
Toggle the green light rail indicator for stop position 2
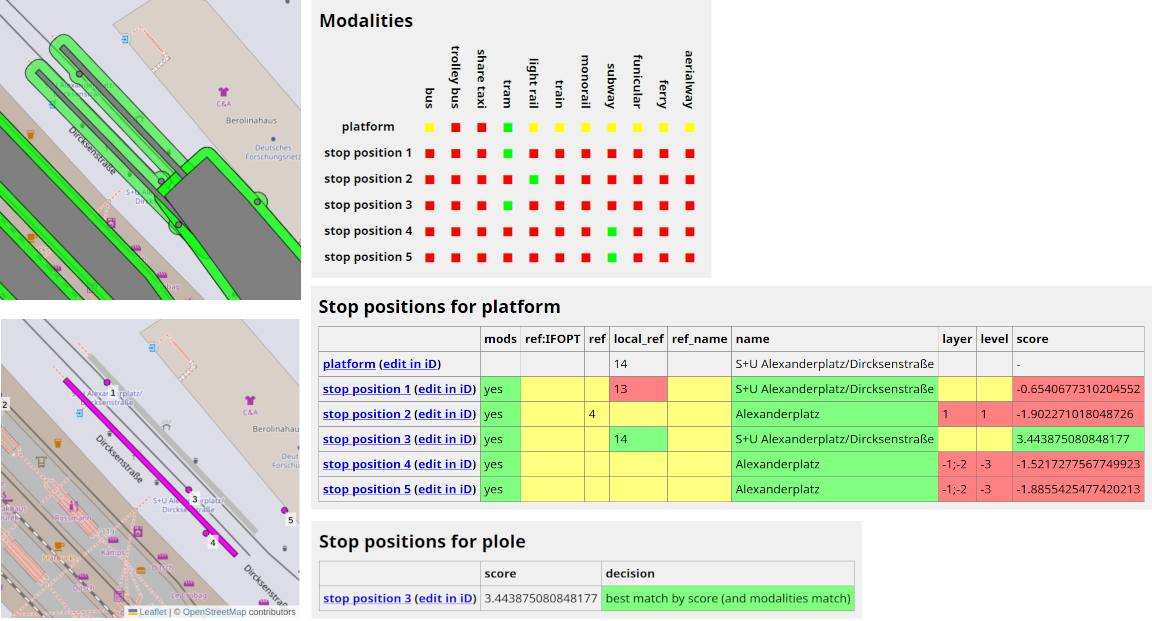click(534, 179)
